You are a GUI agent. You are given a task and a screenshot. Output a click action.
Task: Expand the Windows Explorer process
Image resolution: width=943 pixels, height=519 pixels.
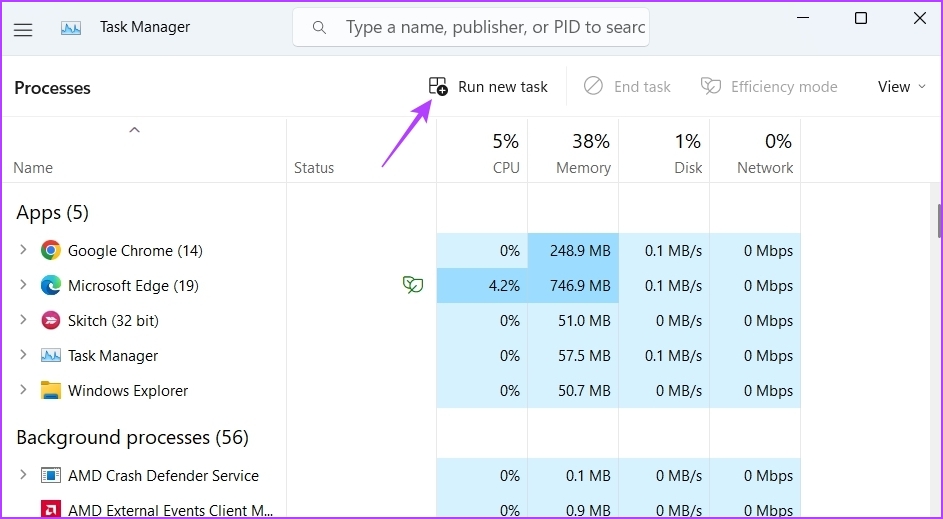tap(23, 390)
